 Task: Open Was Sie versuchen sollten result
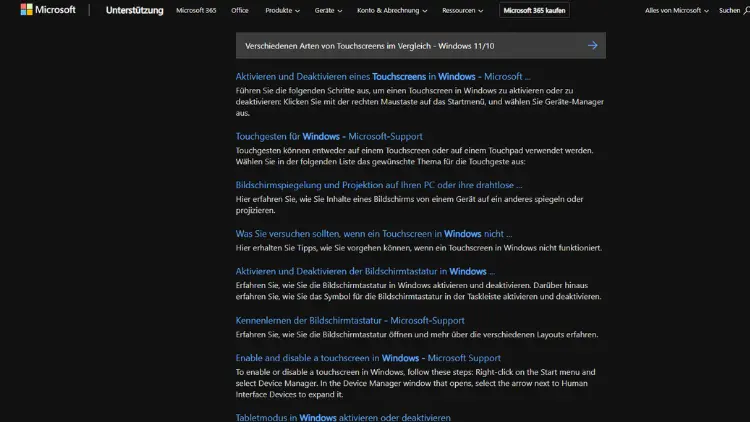pyautogui.click(x=374, y=234)
